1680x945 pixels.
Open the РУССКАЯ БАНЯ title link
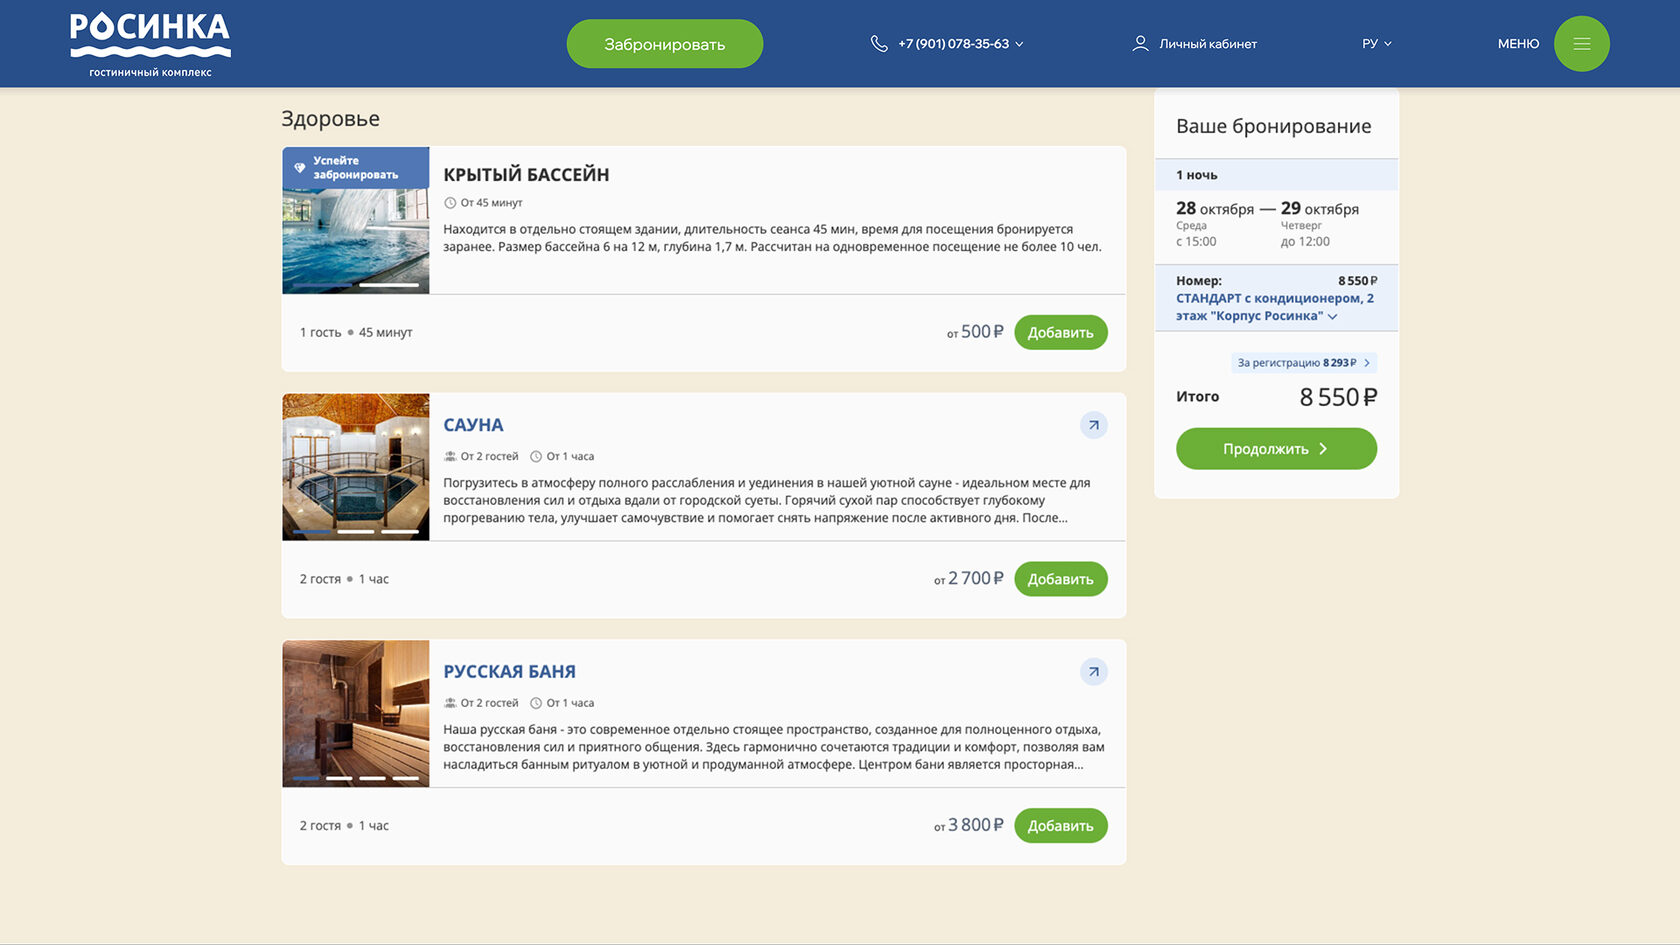509,672
